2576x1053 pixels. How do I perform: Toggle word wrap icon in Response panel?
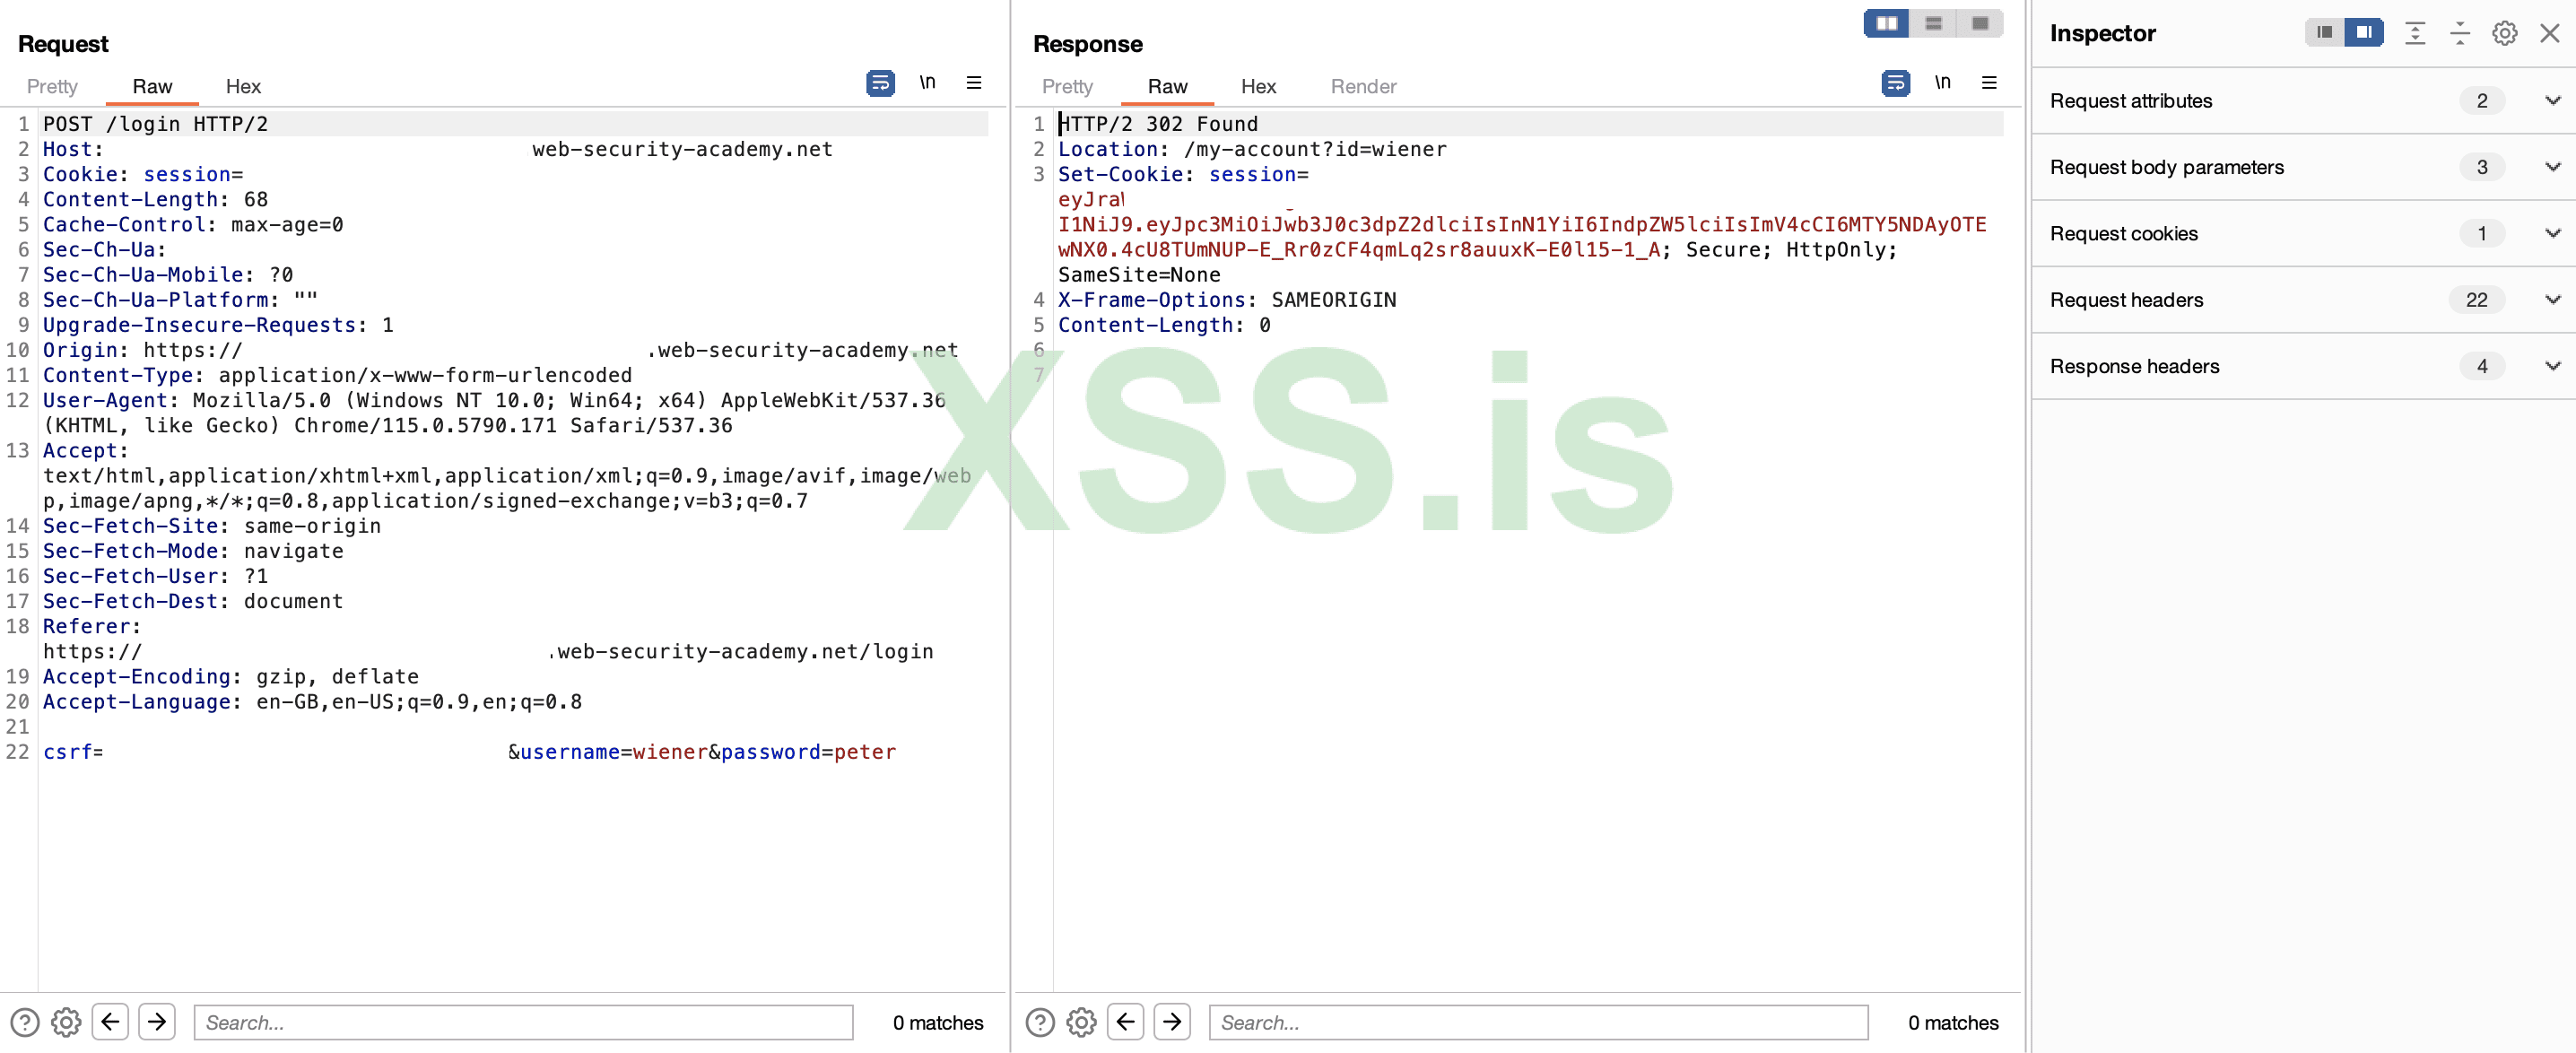(1895, 83)
